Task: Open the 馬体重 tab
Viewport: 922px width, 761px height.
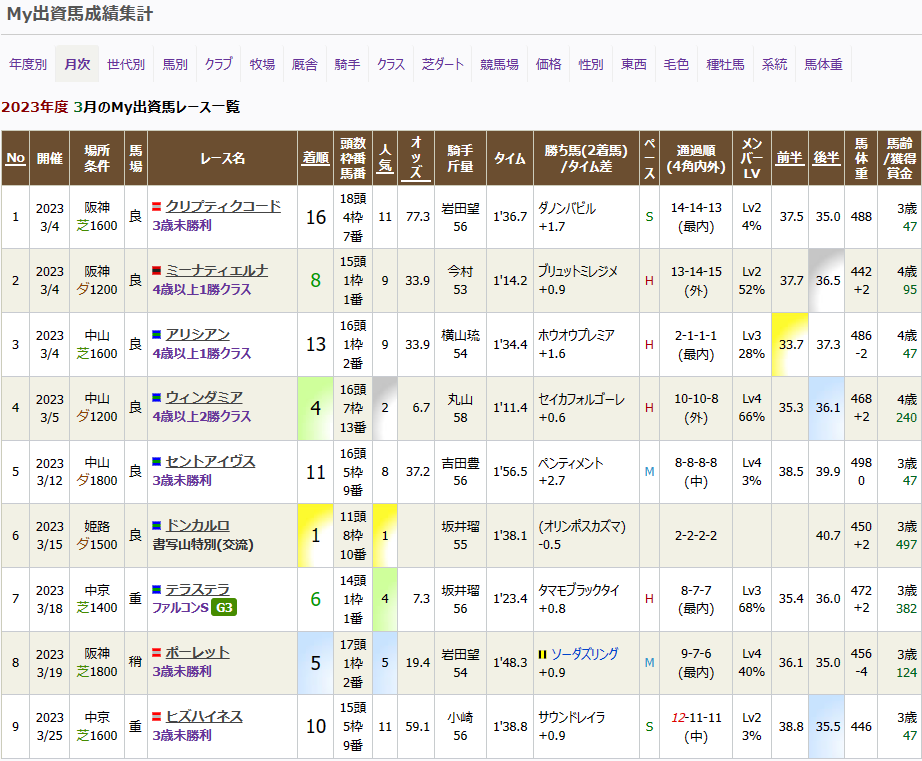Action: (x=824, y=64)
